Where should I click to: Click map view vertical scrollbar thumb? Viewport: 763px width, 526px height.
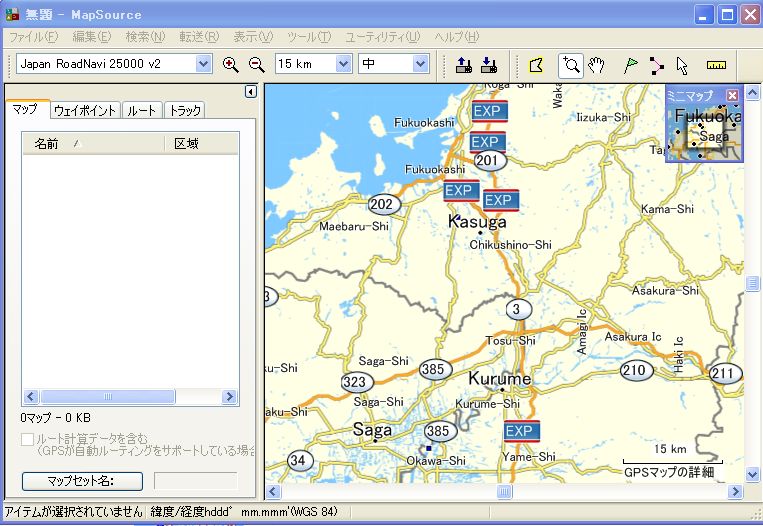point(752,283)
